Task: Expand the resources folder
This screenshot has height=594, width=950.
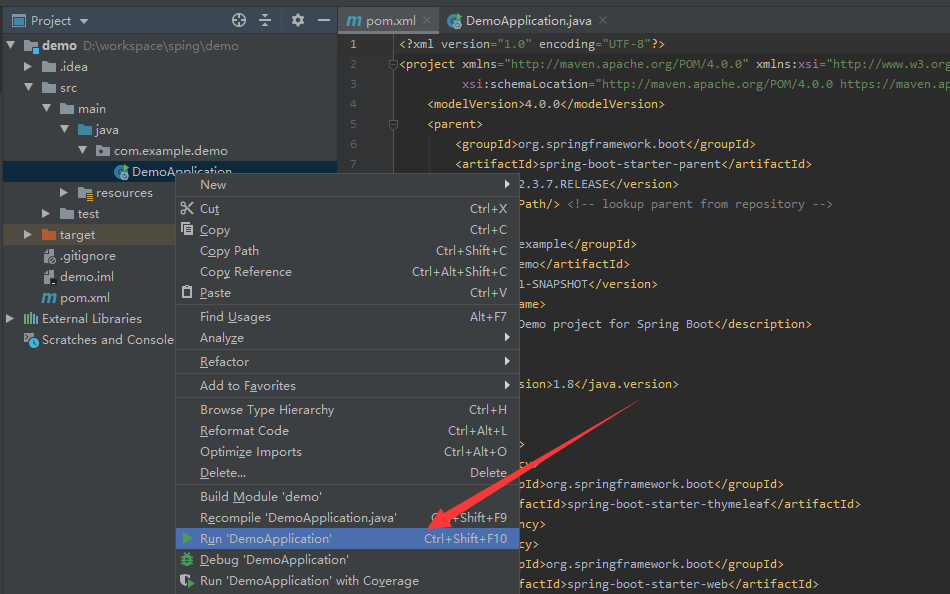Action: click(64, 192)
